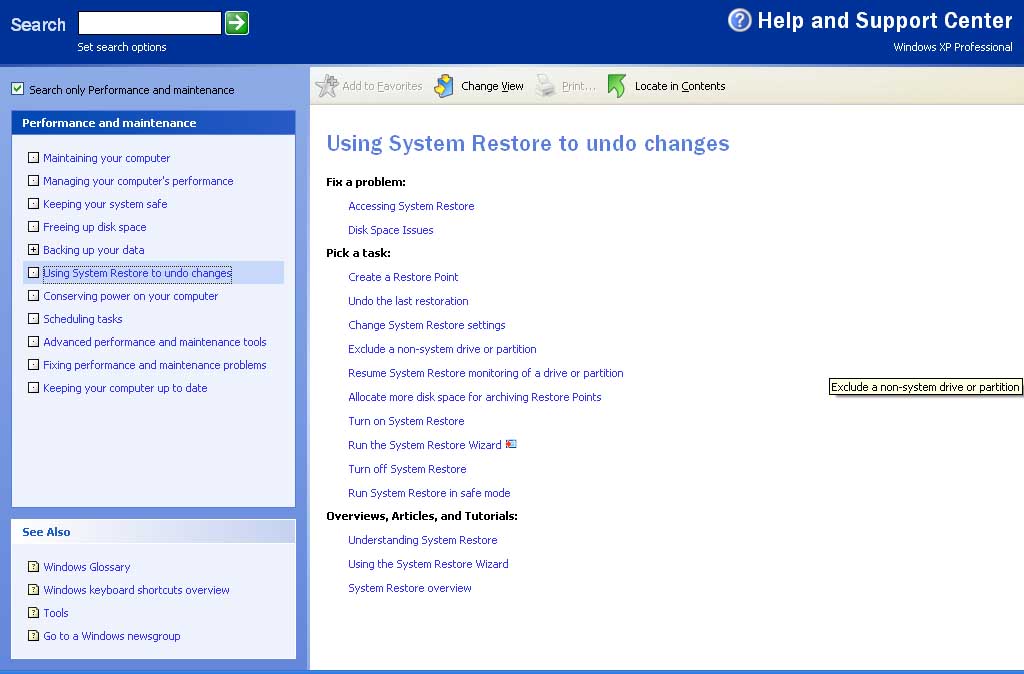Expand the Backing up your data node
This screenshot has width=1024, height=674.
click(x=33, y=249)
